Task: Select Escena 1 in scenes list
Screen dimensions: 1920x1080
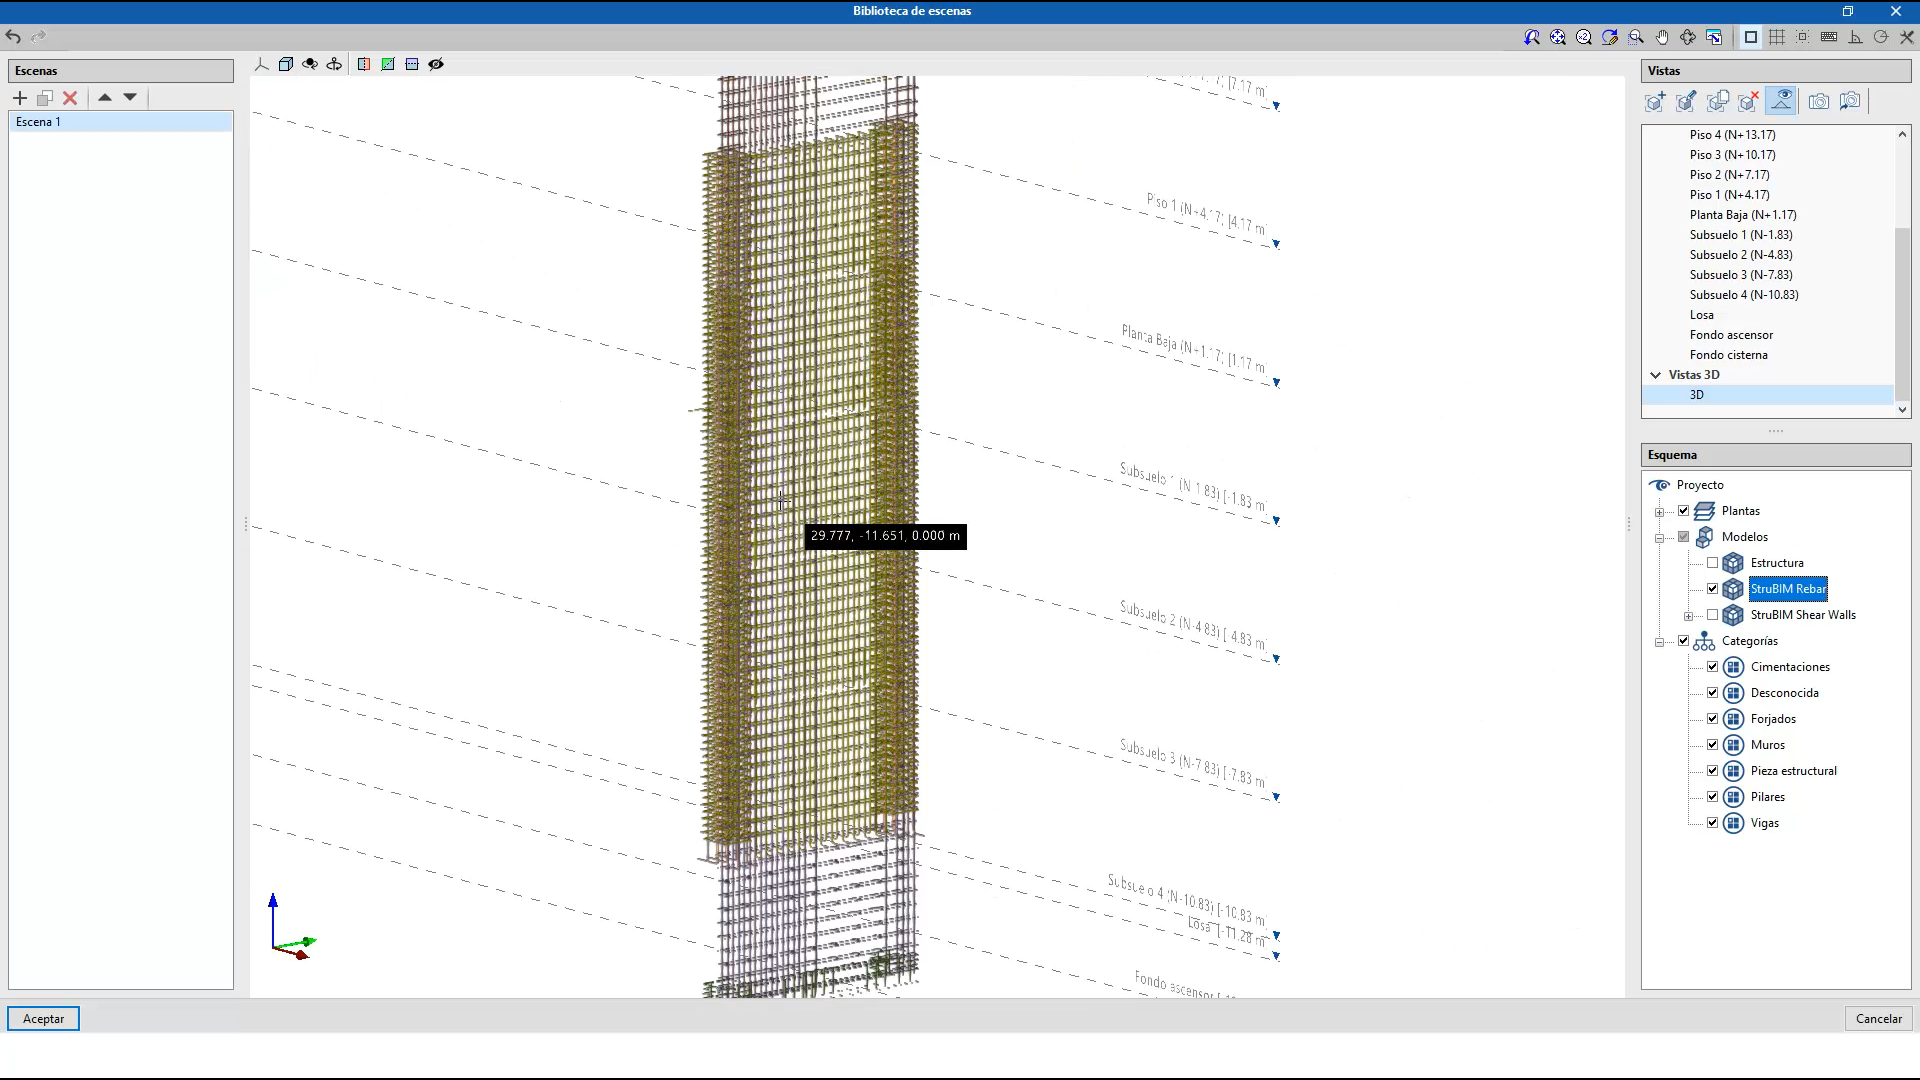Action: click(x=38, y=122)
